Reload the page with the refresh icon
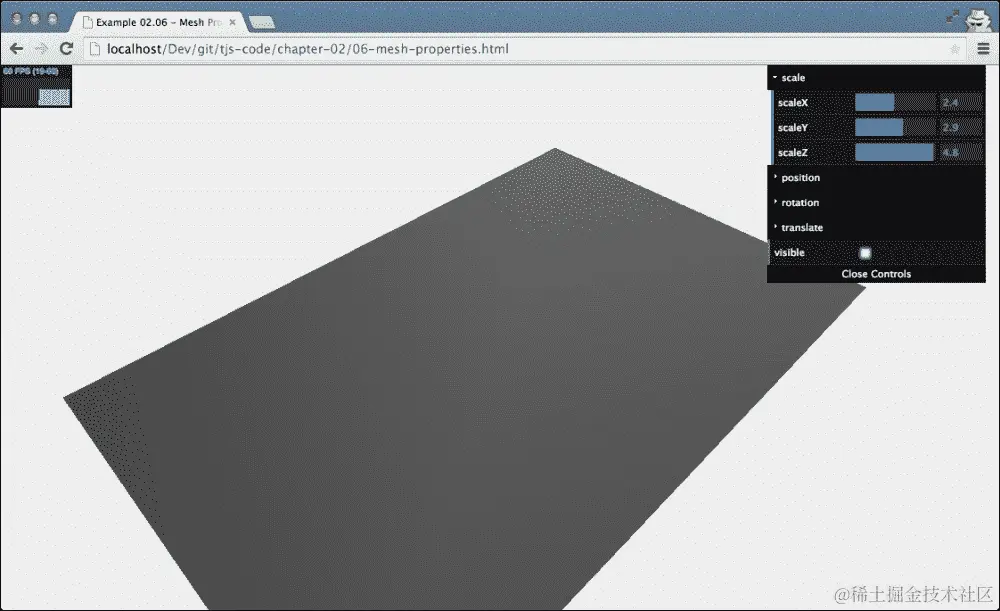Screen dimensions: 1000x611 tap(66, 48)
